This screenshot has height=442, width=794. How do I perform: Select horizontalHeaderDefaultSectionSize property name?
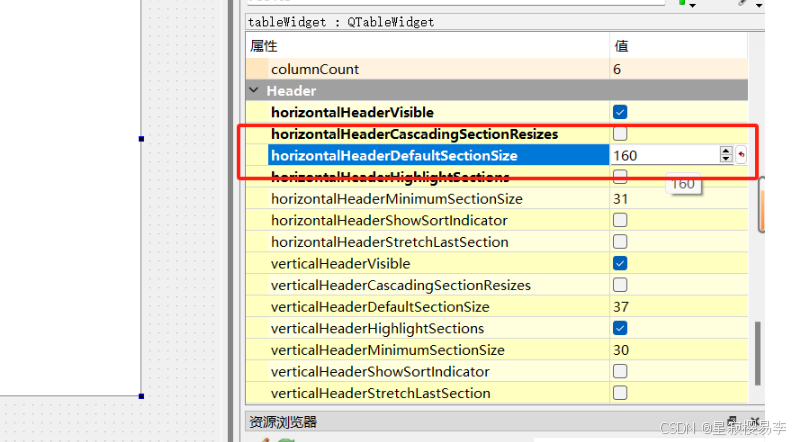(394, 155)
